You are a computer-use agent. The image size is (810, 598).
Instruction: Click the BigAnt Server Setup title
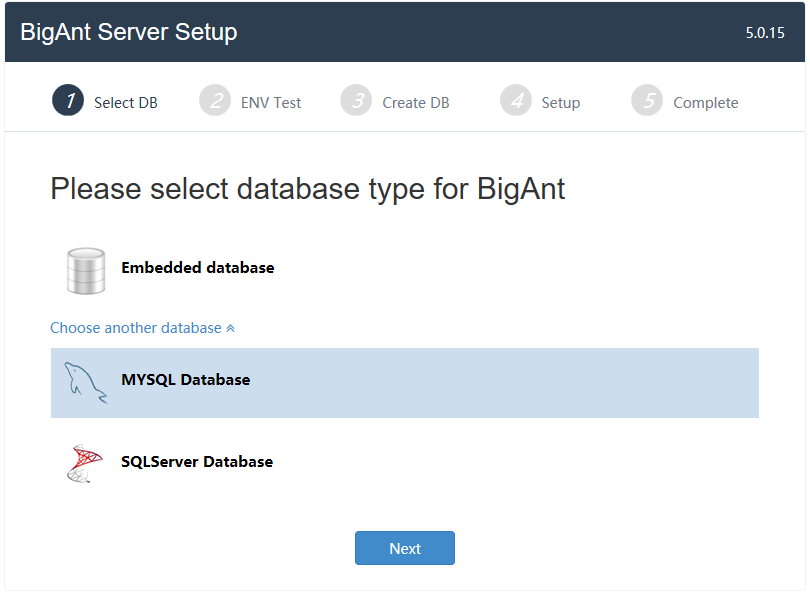click(x=129, y=32)
